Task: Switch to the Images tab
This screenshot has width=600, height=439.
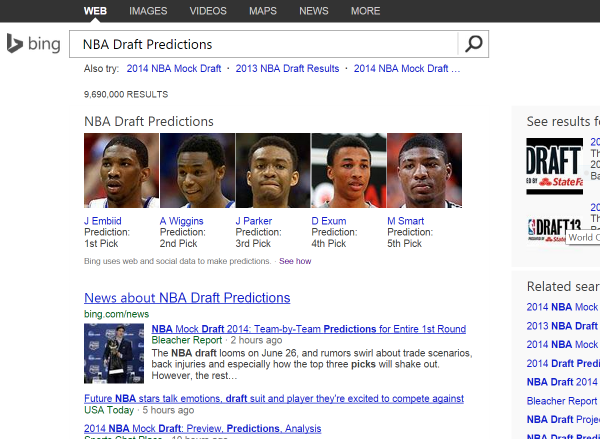Action: (148, 11)
